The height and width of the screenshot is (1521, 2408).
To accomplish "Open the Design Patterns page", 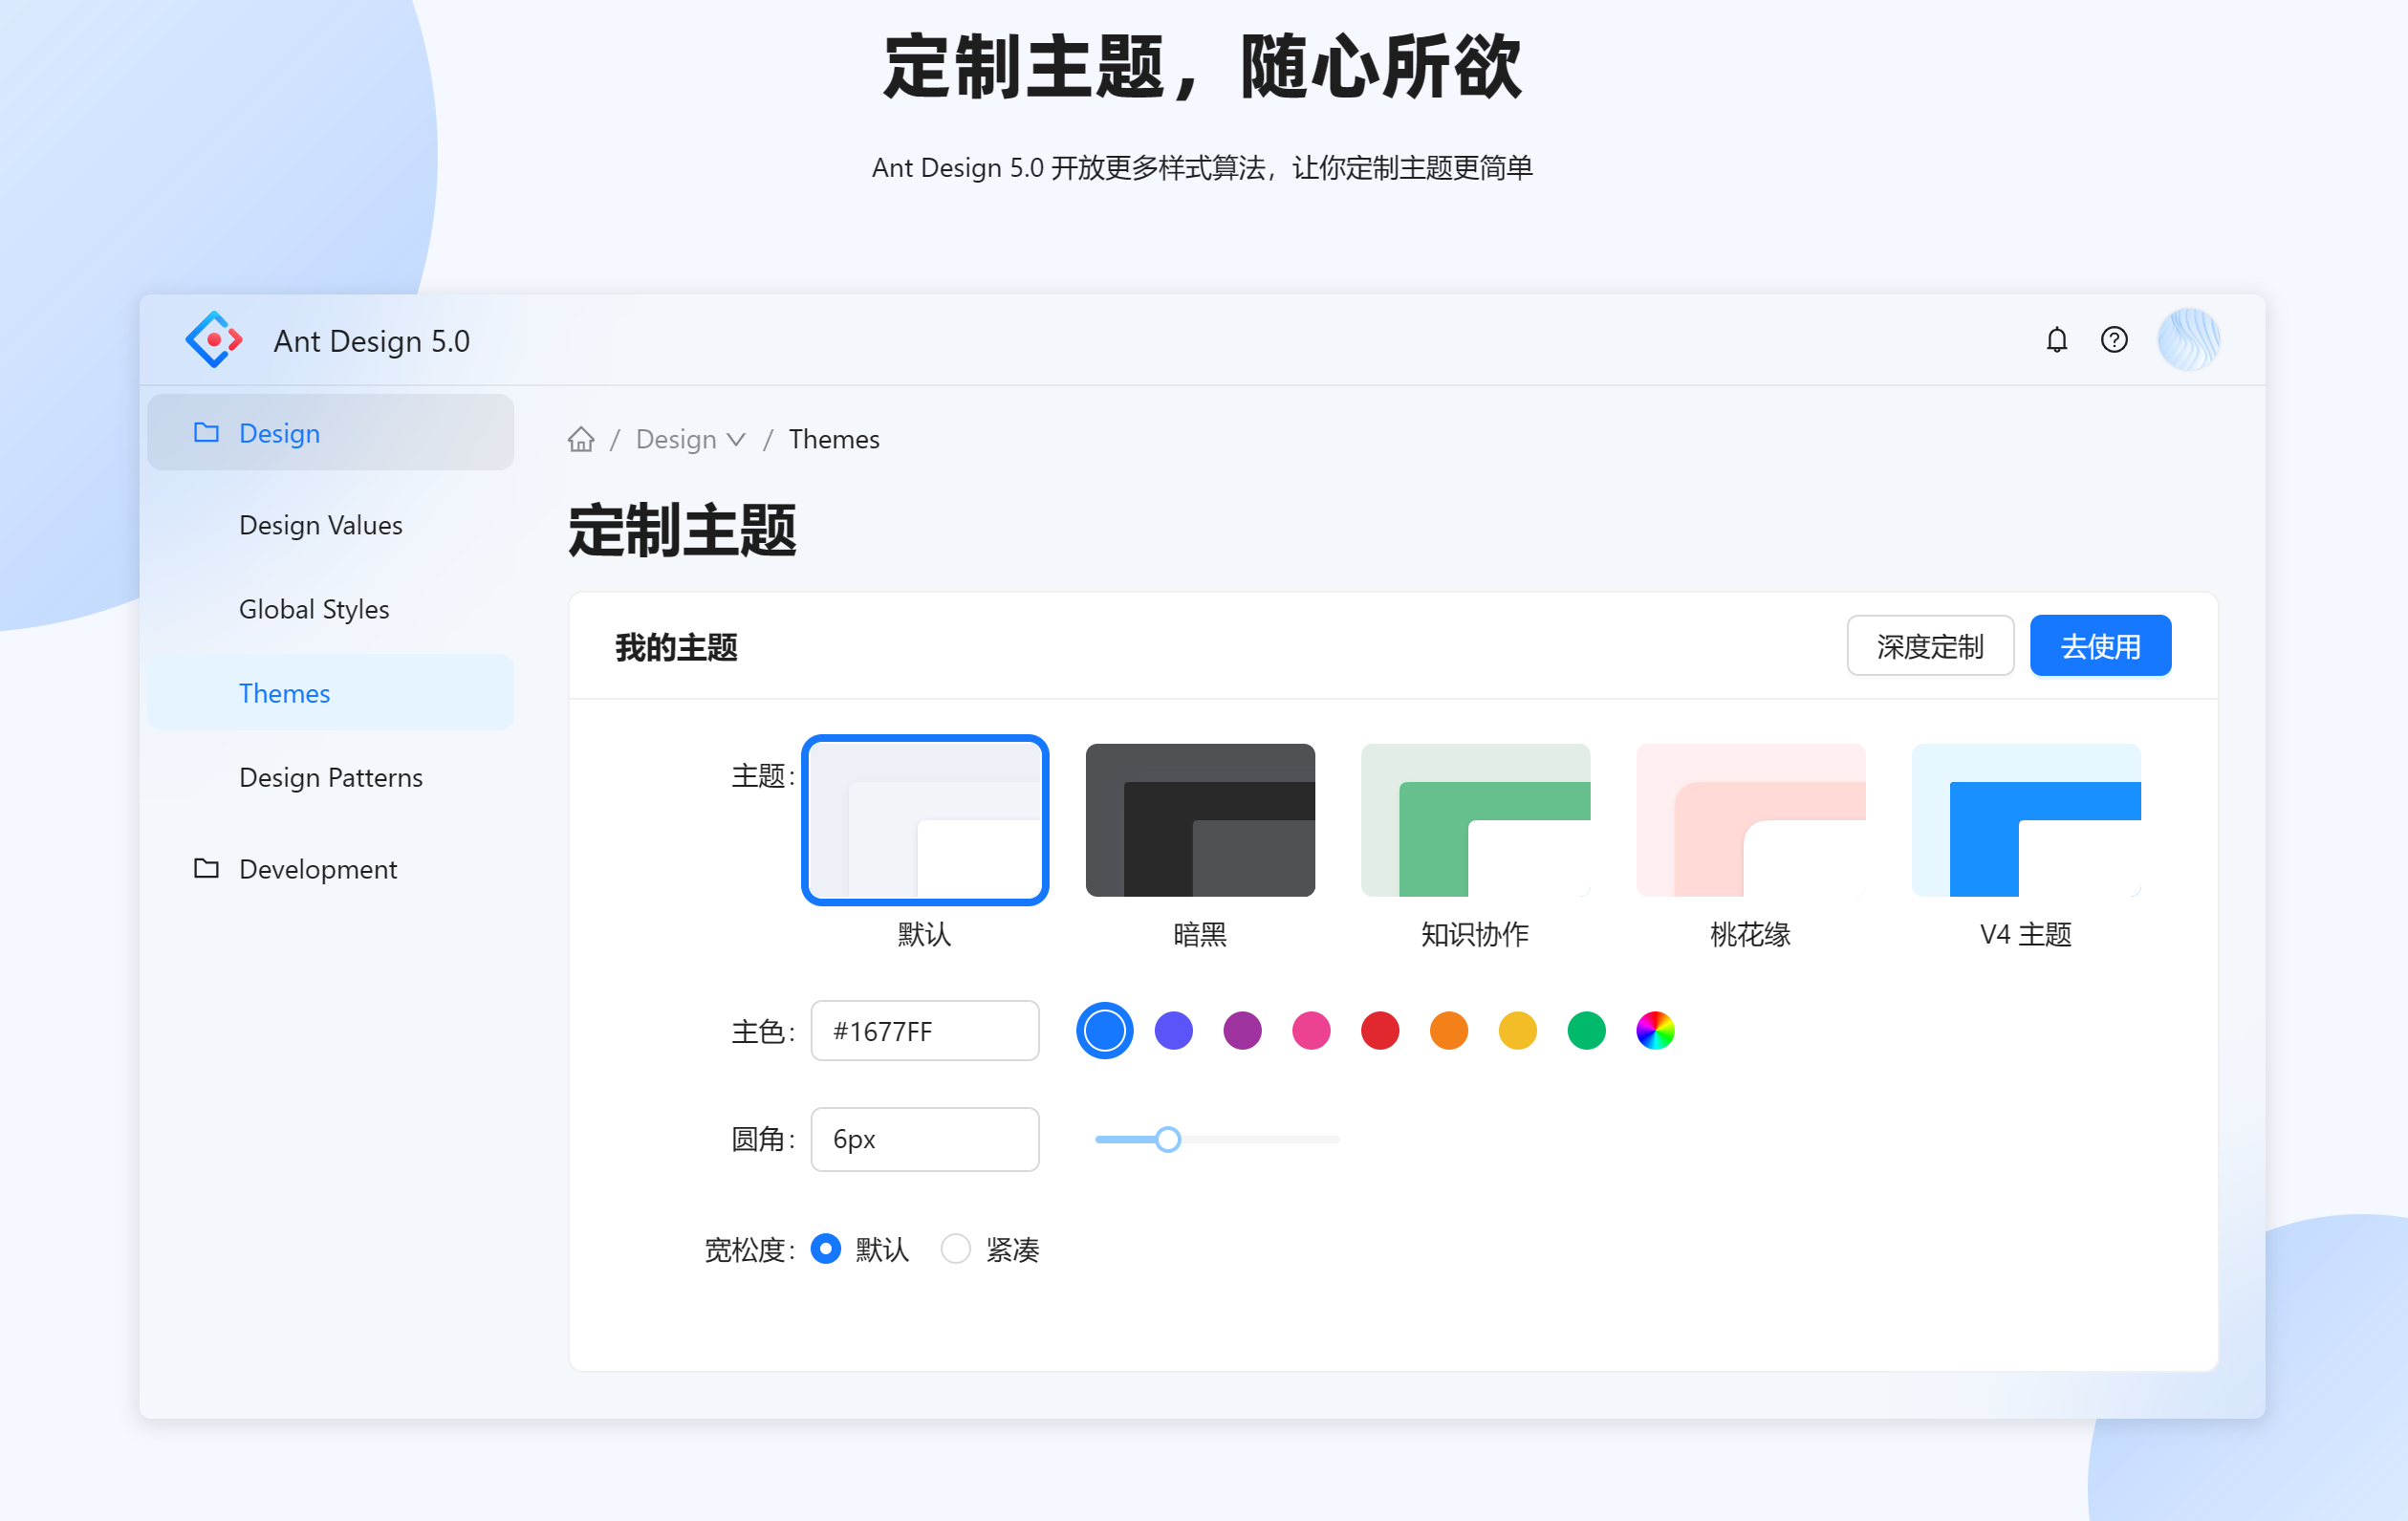I will click(330, 777).
